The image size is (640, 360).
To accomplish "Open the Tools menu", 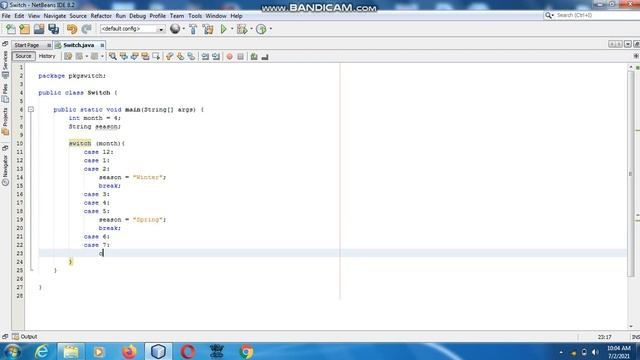I will tap(195, 16).
